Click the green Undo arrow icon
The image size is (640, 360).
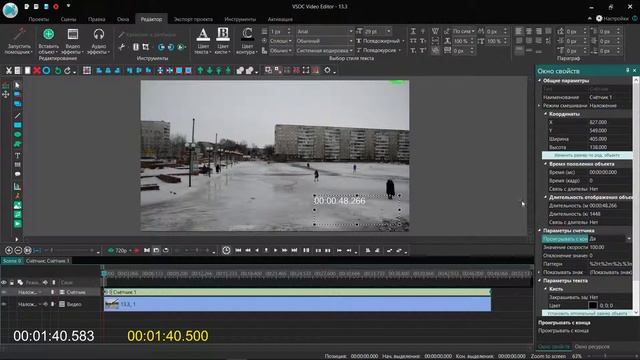click(58, 71)
